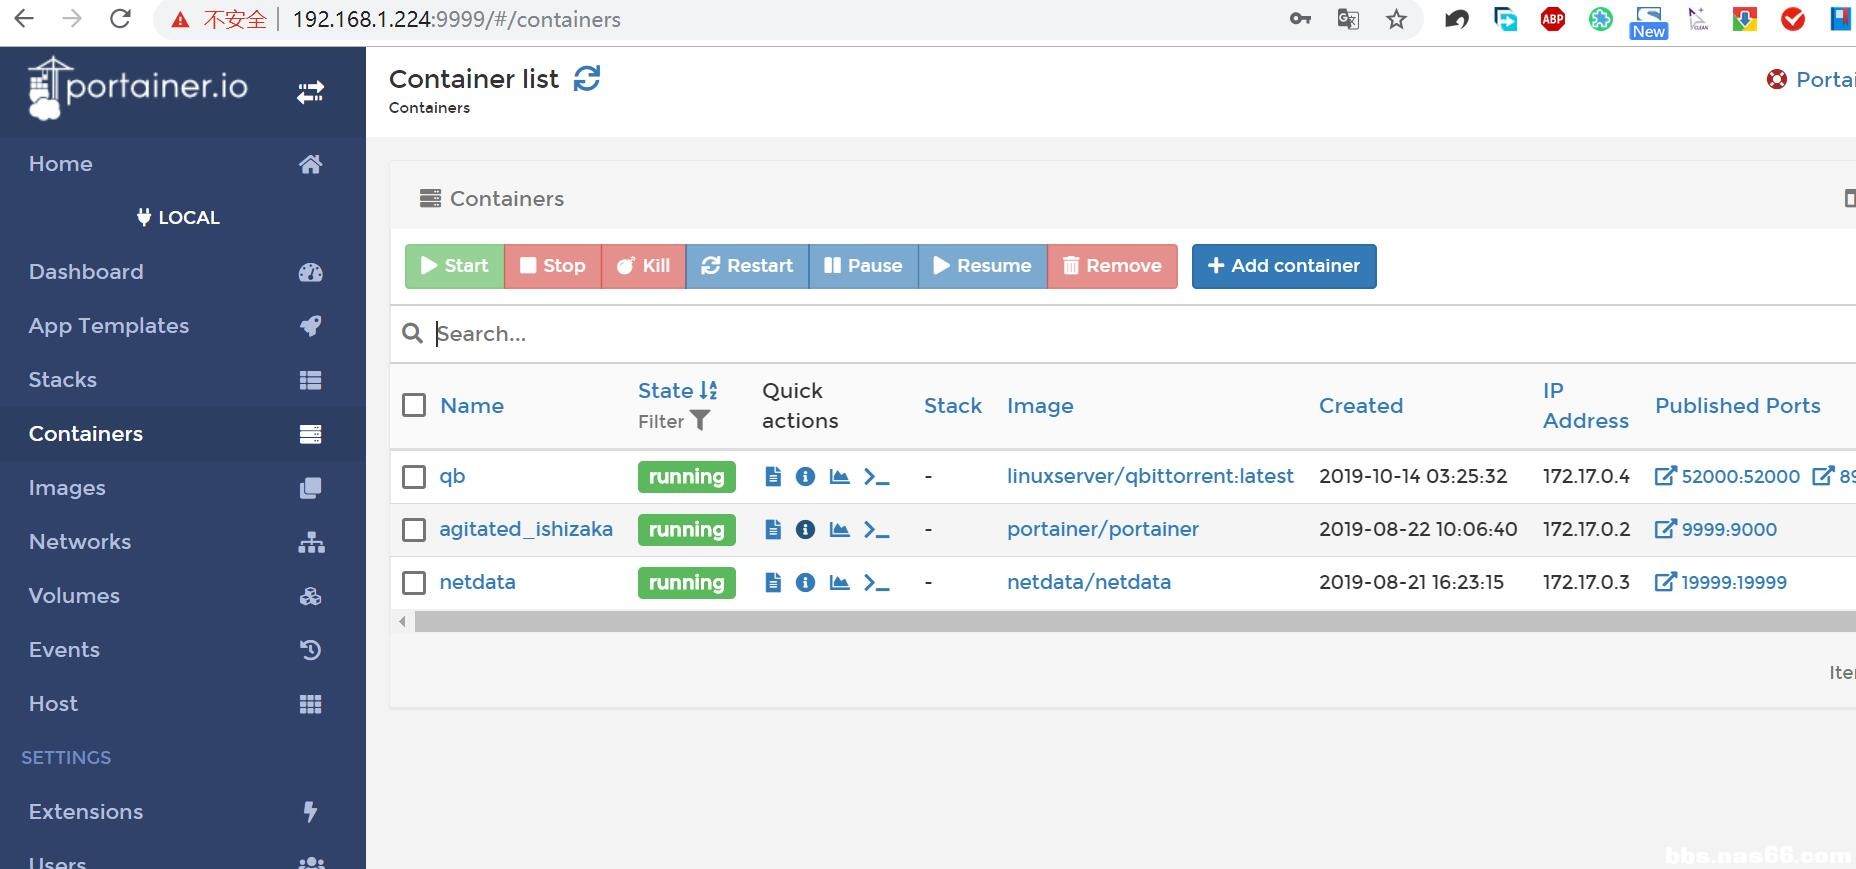Open the saved password key icon
The image size is (1856, 869).
tap(1300, 19)
